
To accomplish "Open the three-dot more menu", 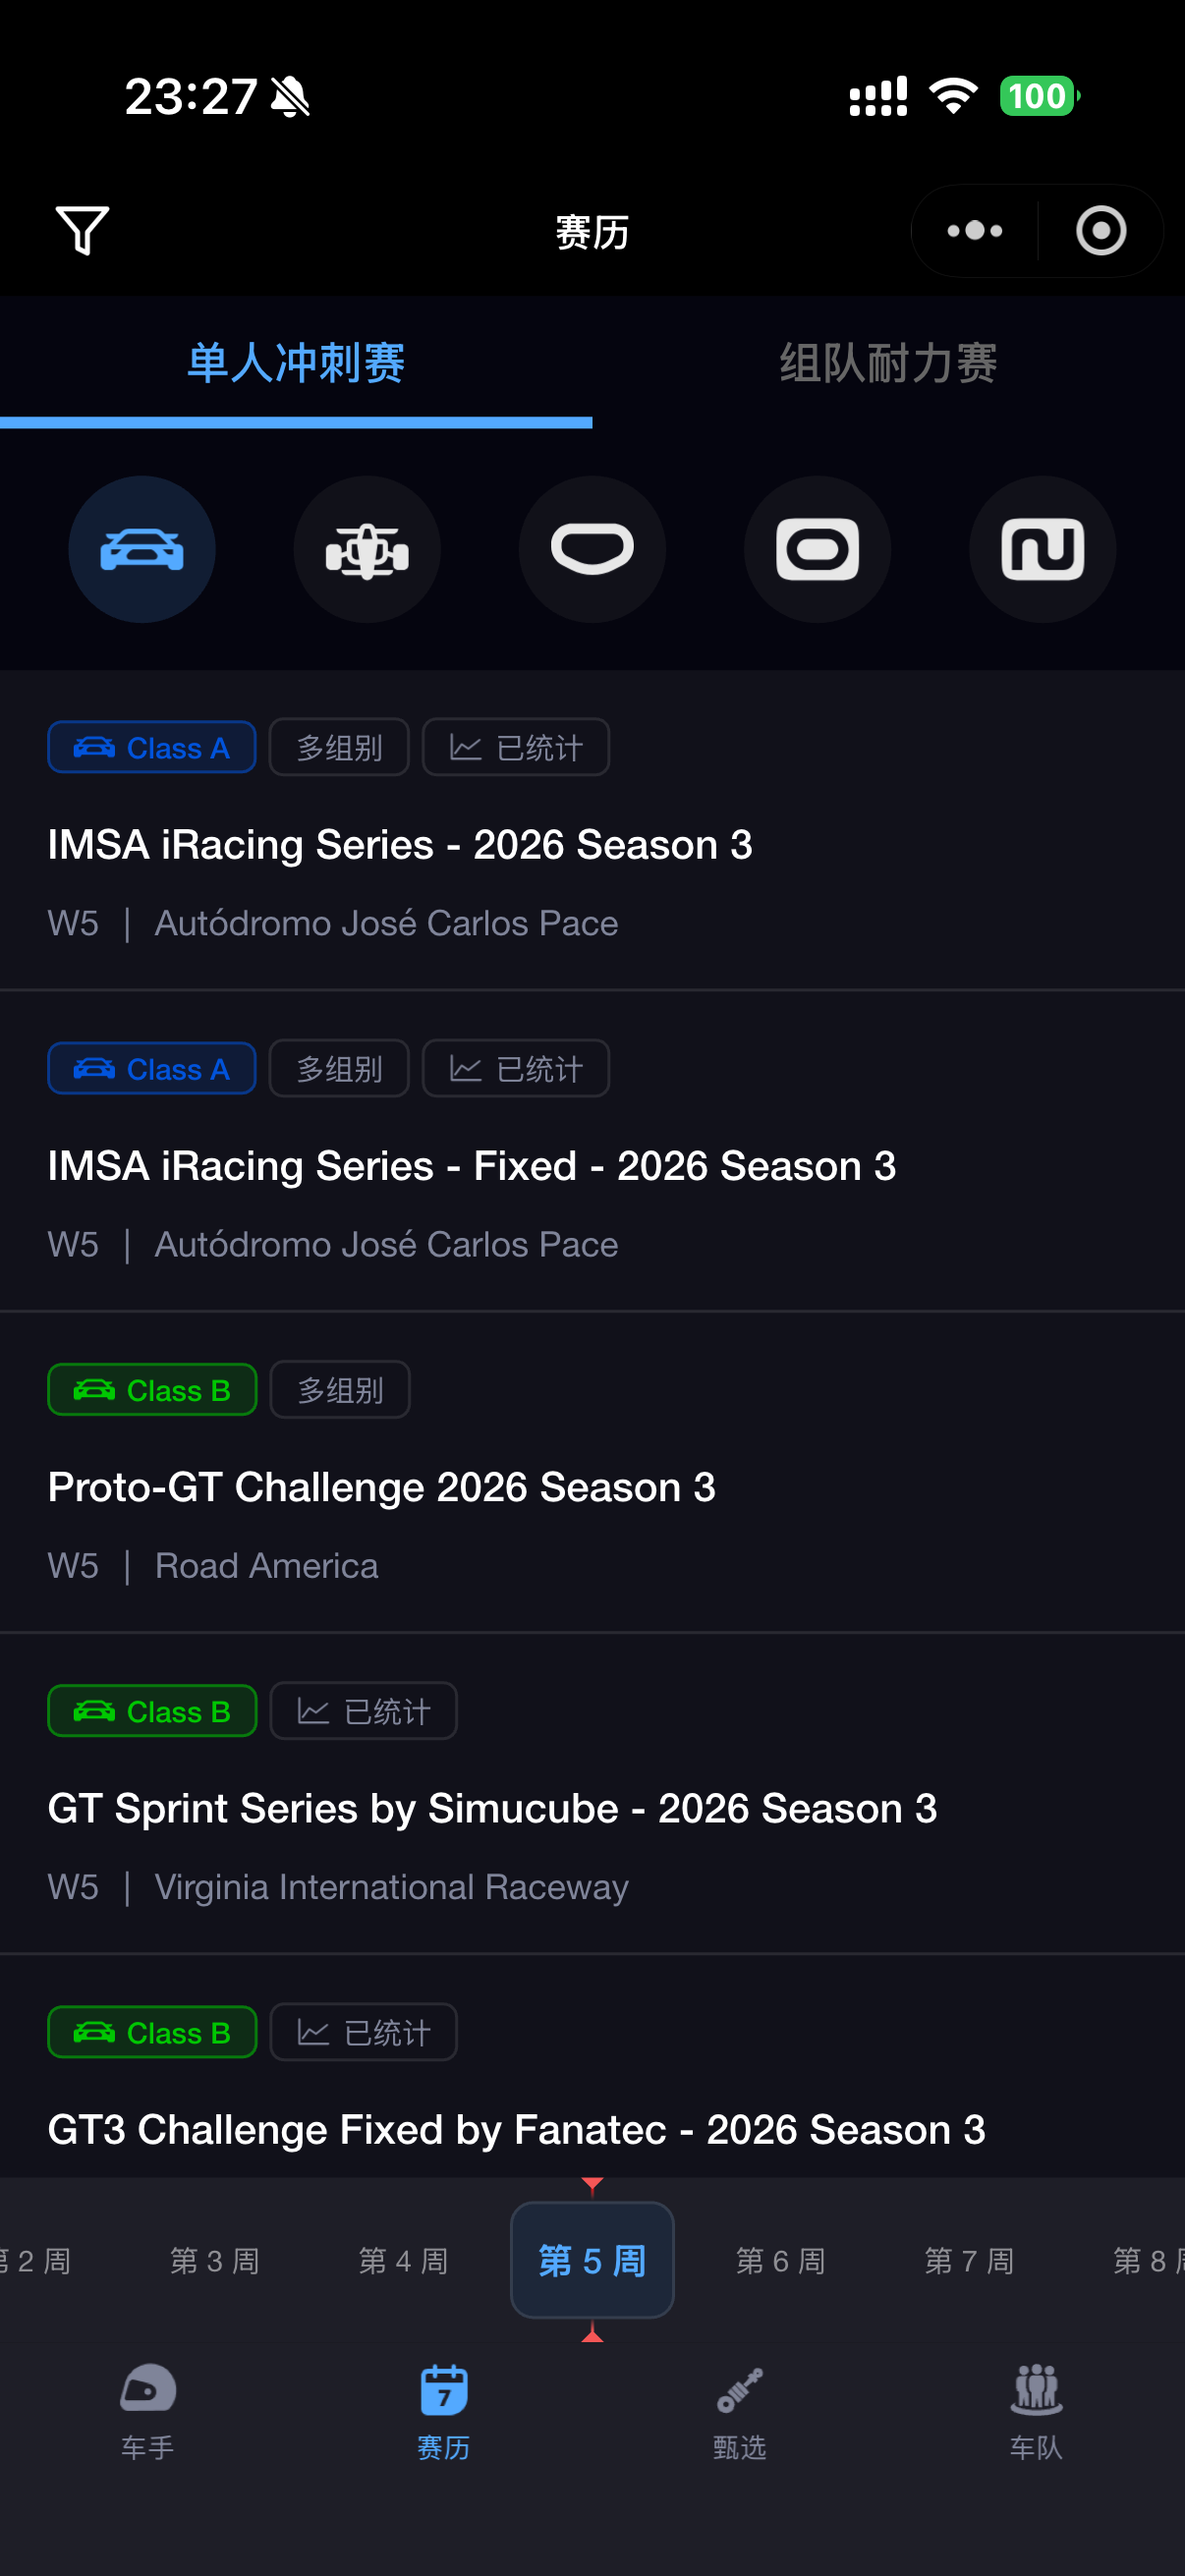I will 975,231.
